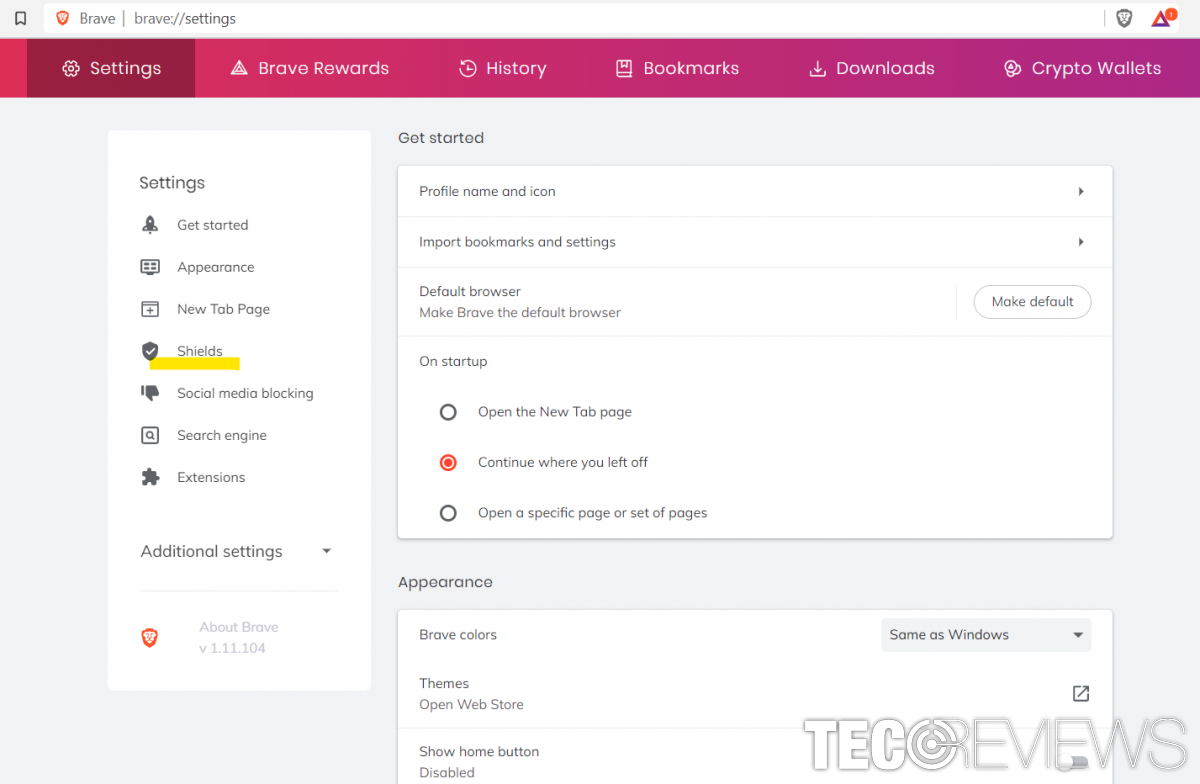Image resolution: width=1200 pixels, height=784 pixels.
Task: Expand Additional settings
Action: [x=326, y=551]
